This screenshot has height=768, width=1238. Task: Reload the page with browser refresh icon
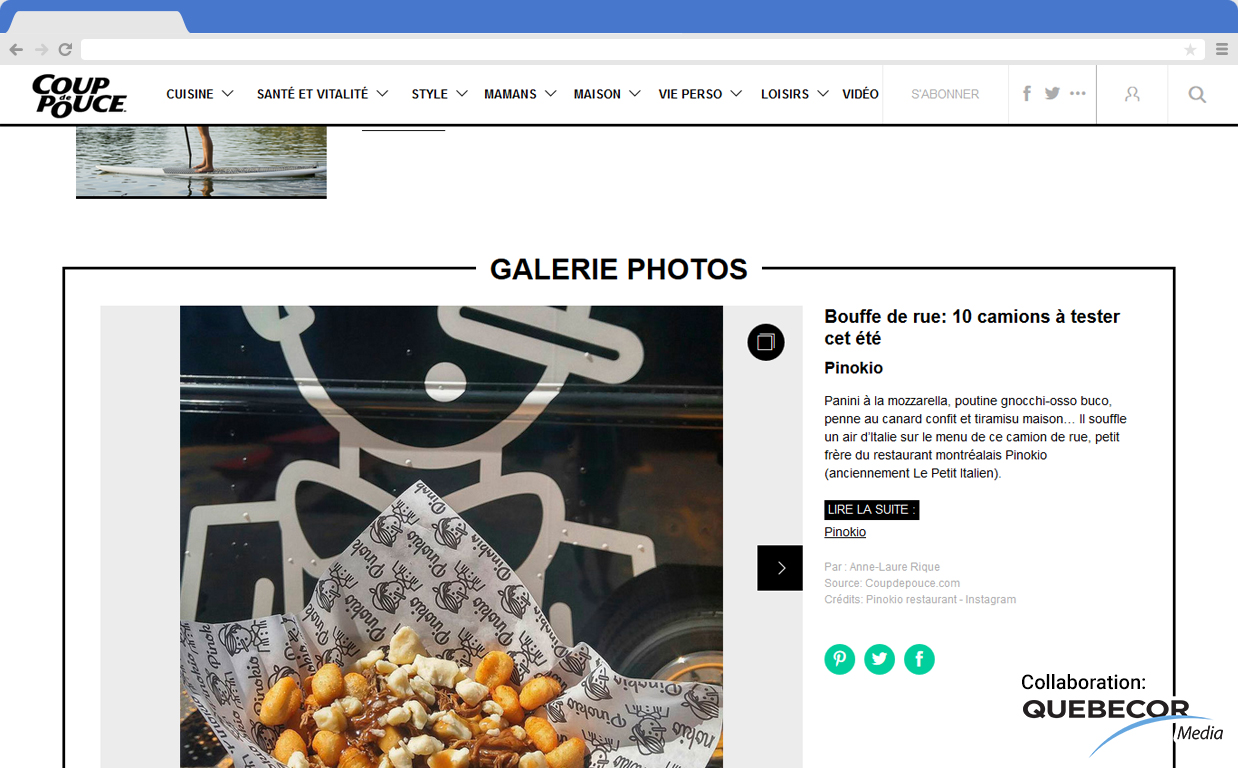[65, 49]
